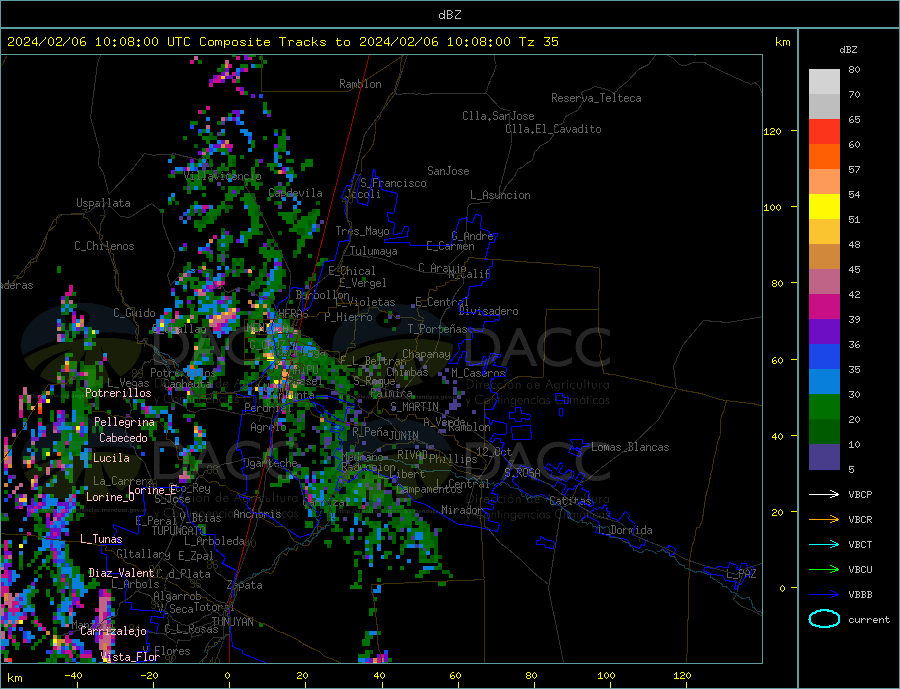Click the 'dBZ' title at the top

point(449,15)
